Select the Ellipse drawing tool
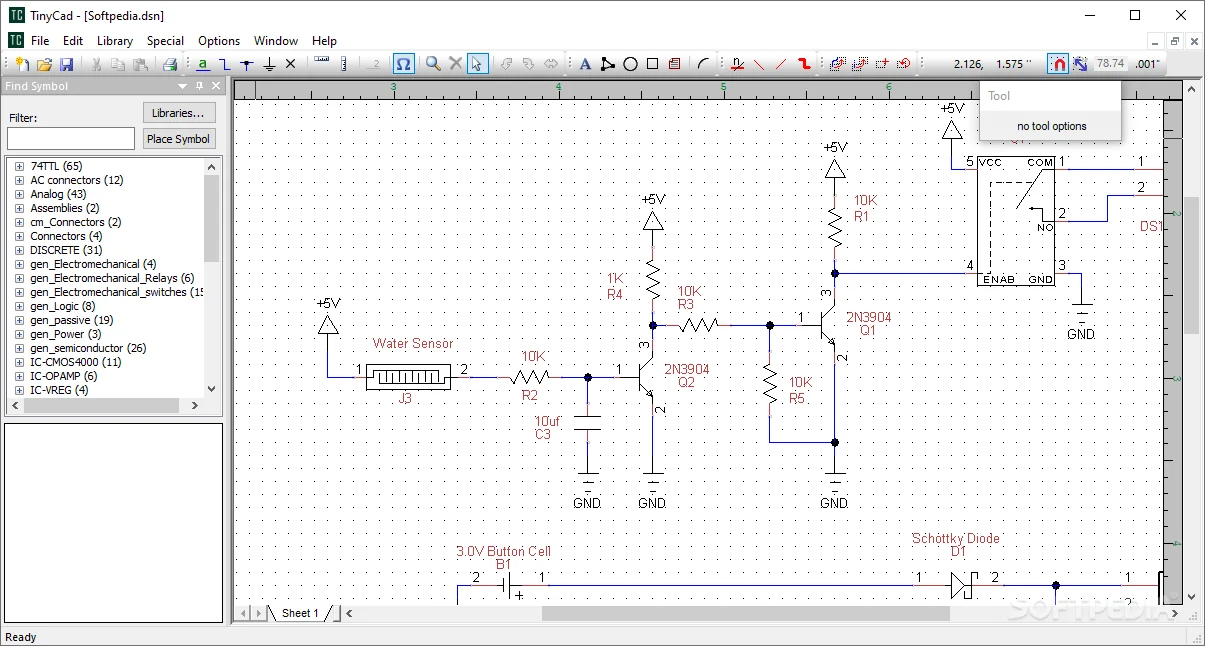 pos(630,63)
